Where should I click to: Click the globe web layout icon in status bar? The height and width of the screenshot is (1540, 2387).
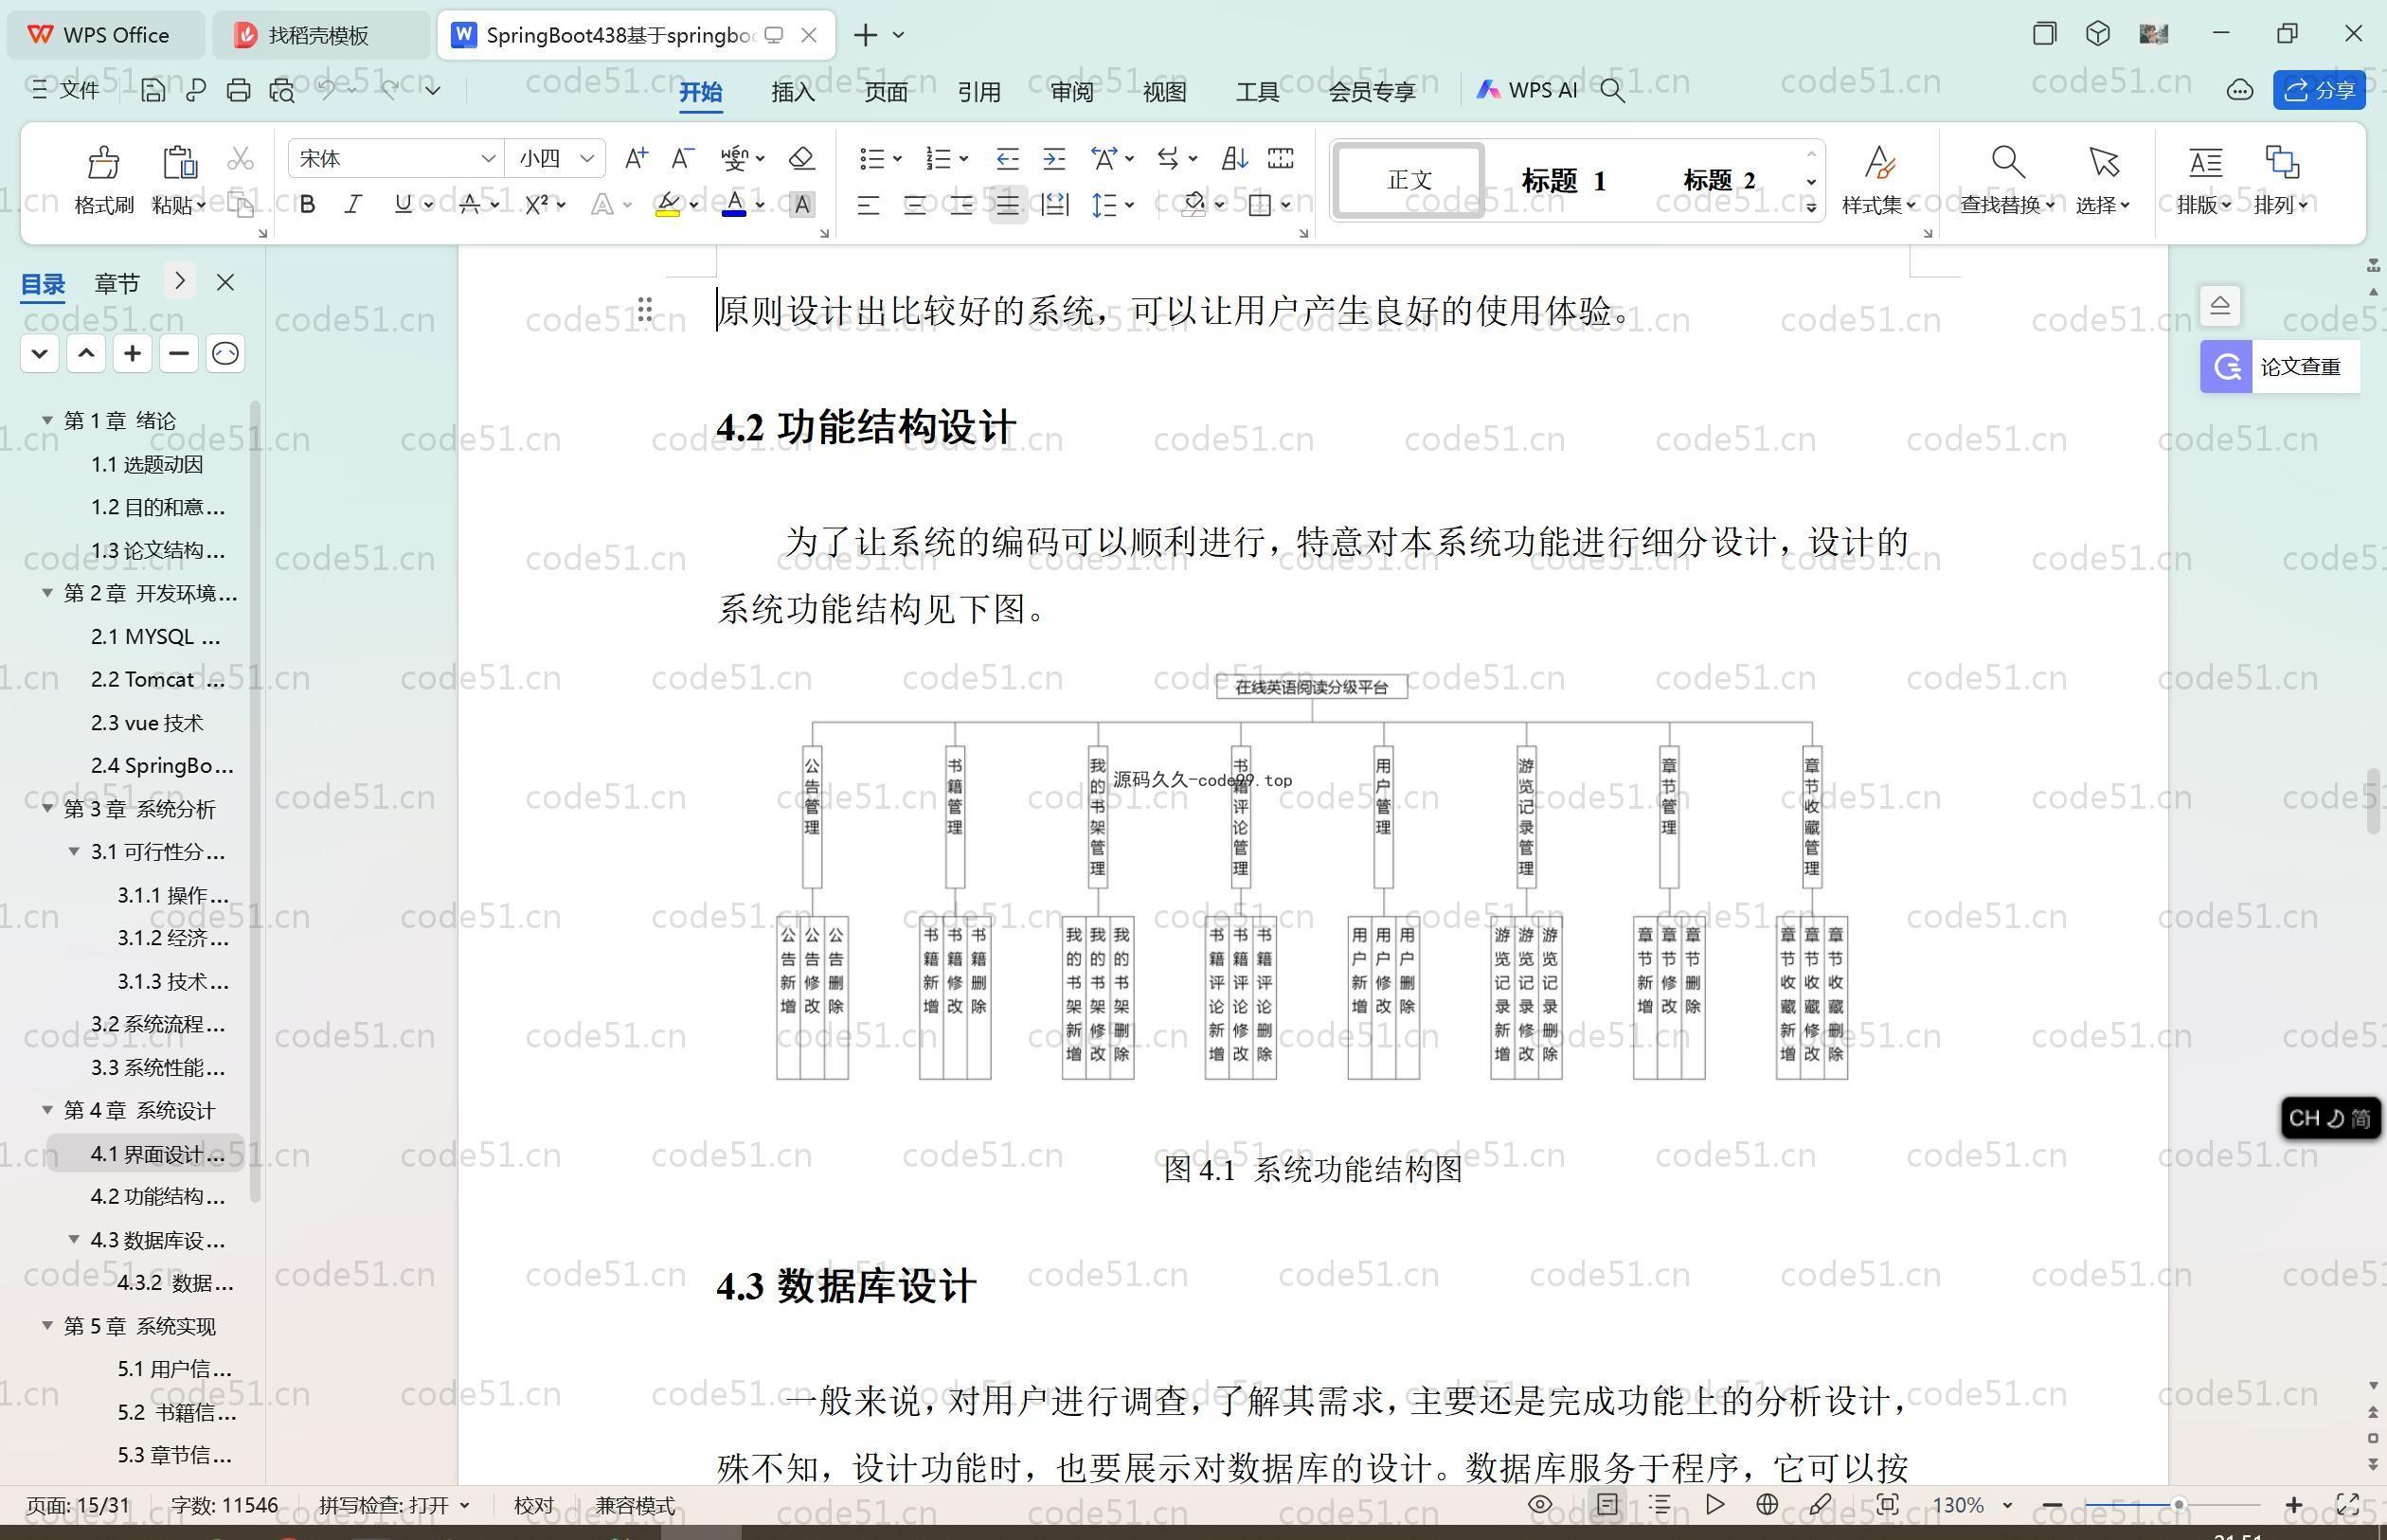click(x=1767, y=1504)
